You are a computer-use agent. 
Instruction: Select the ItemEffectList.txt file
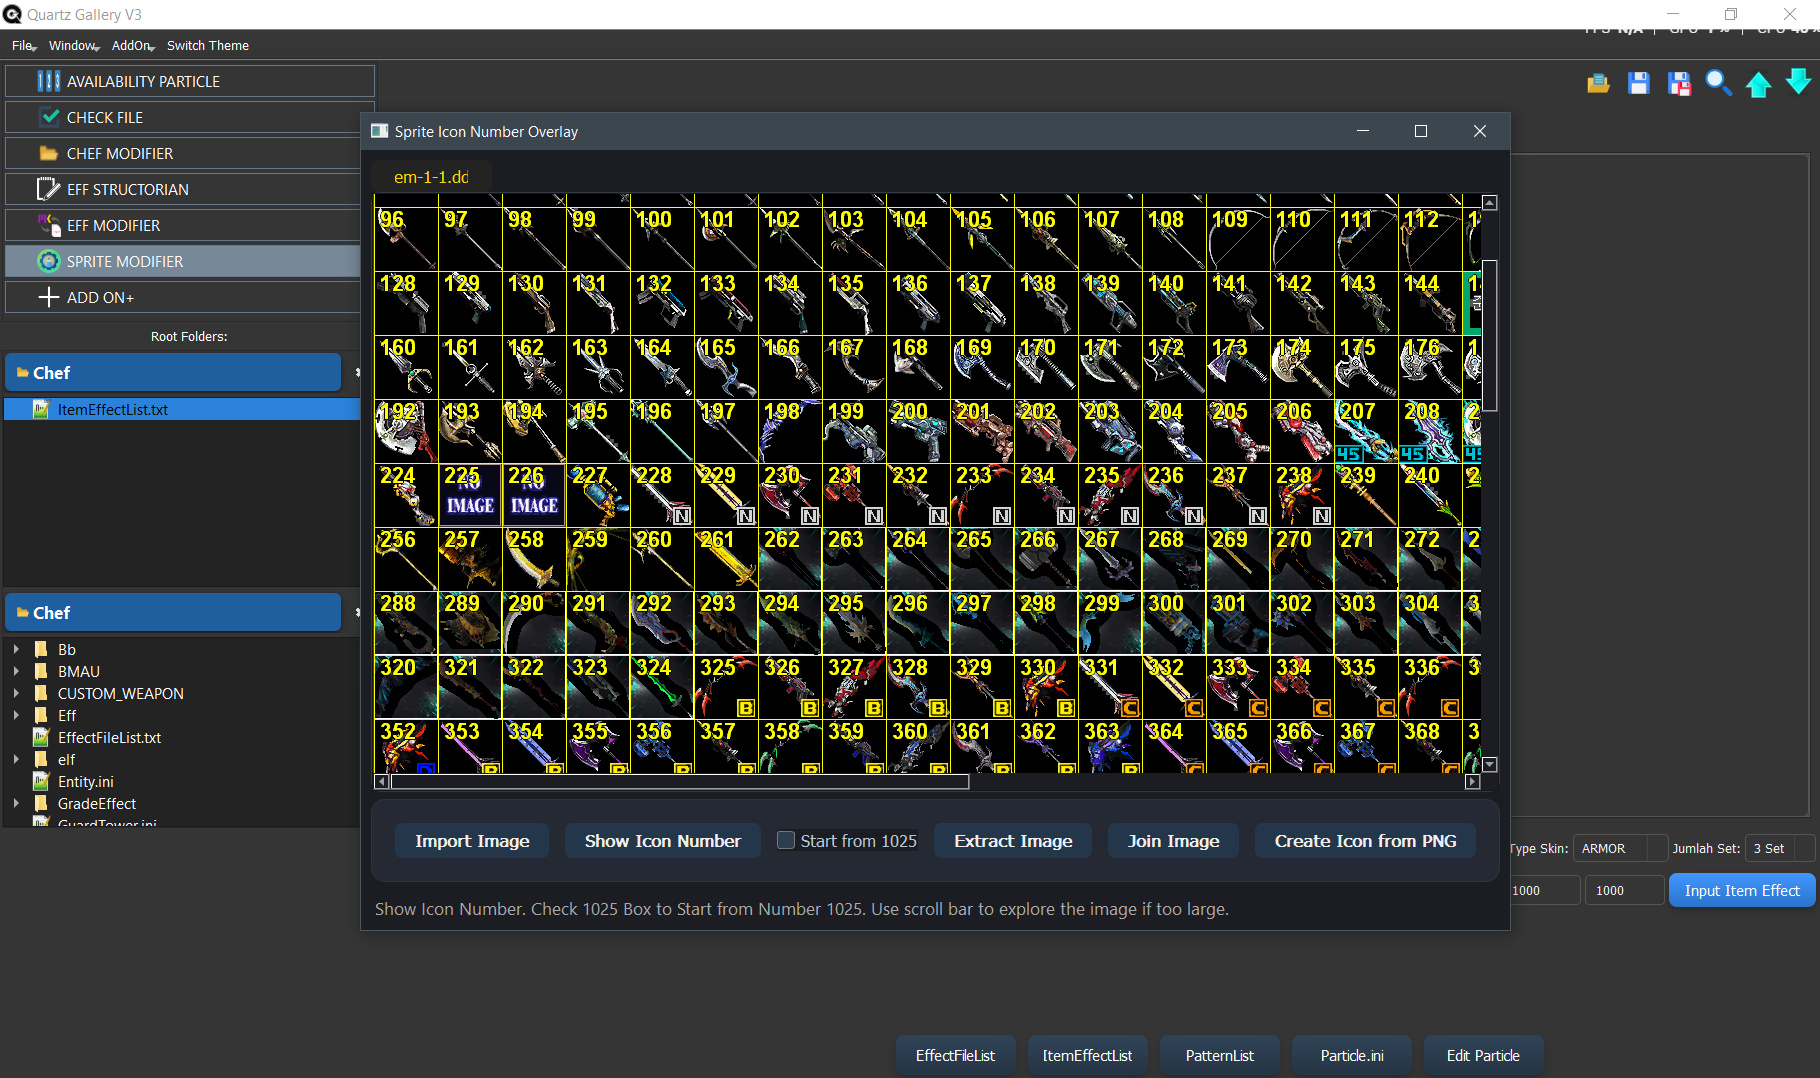click(112, 409)
